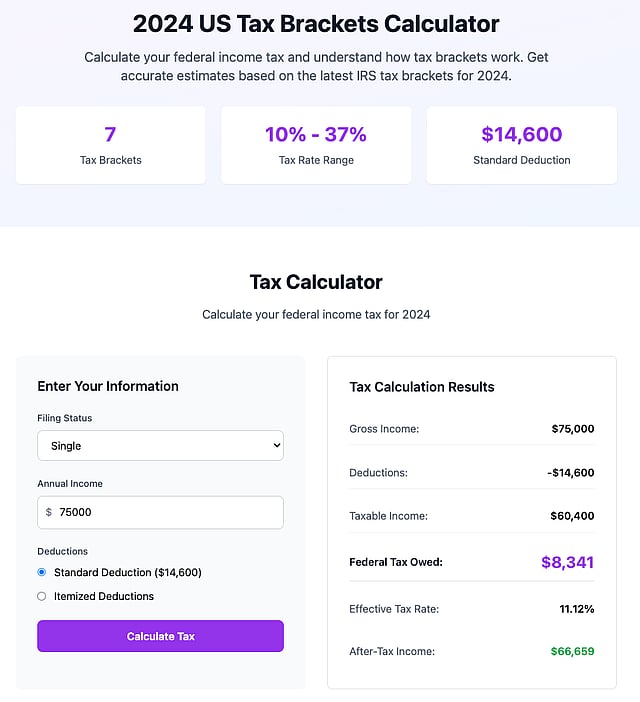Click the Tax Calculator section heading

[x=316, y=282]
